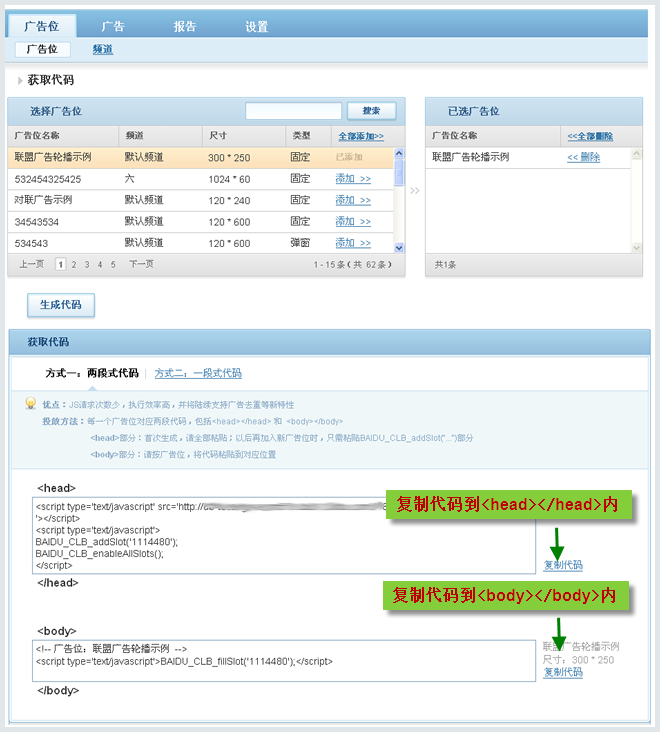Go to page 2 of slot list

[74, 265]
